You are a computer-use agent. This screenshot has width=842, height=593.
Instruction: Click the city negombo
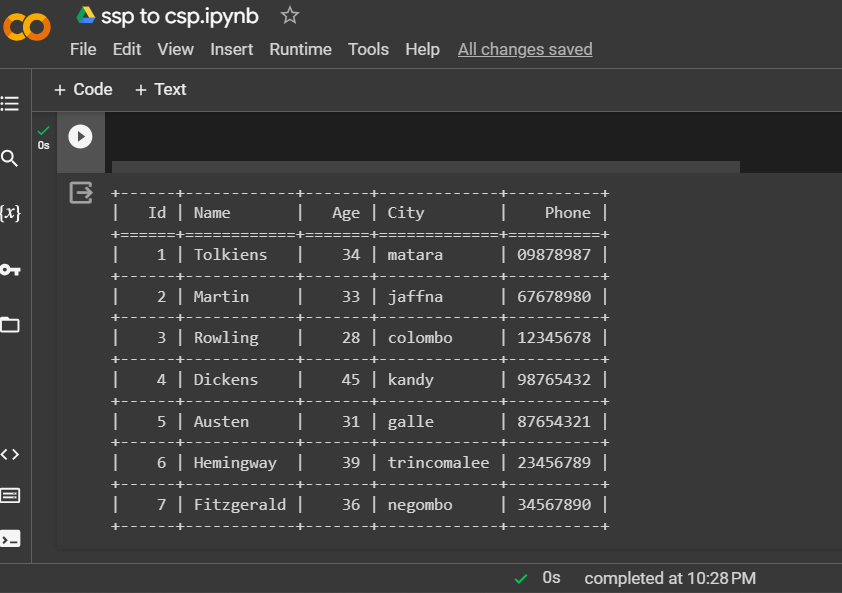pyautogui.click(x=420, y=505)
